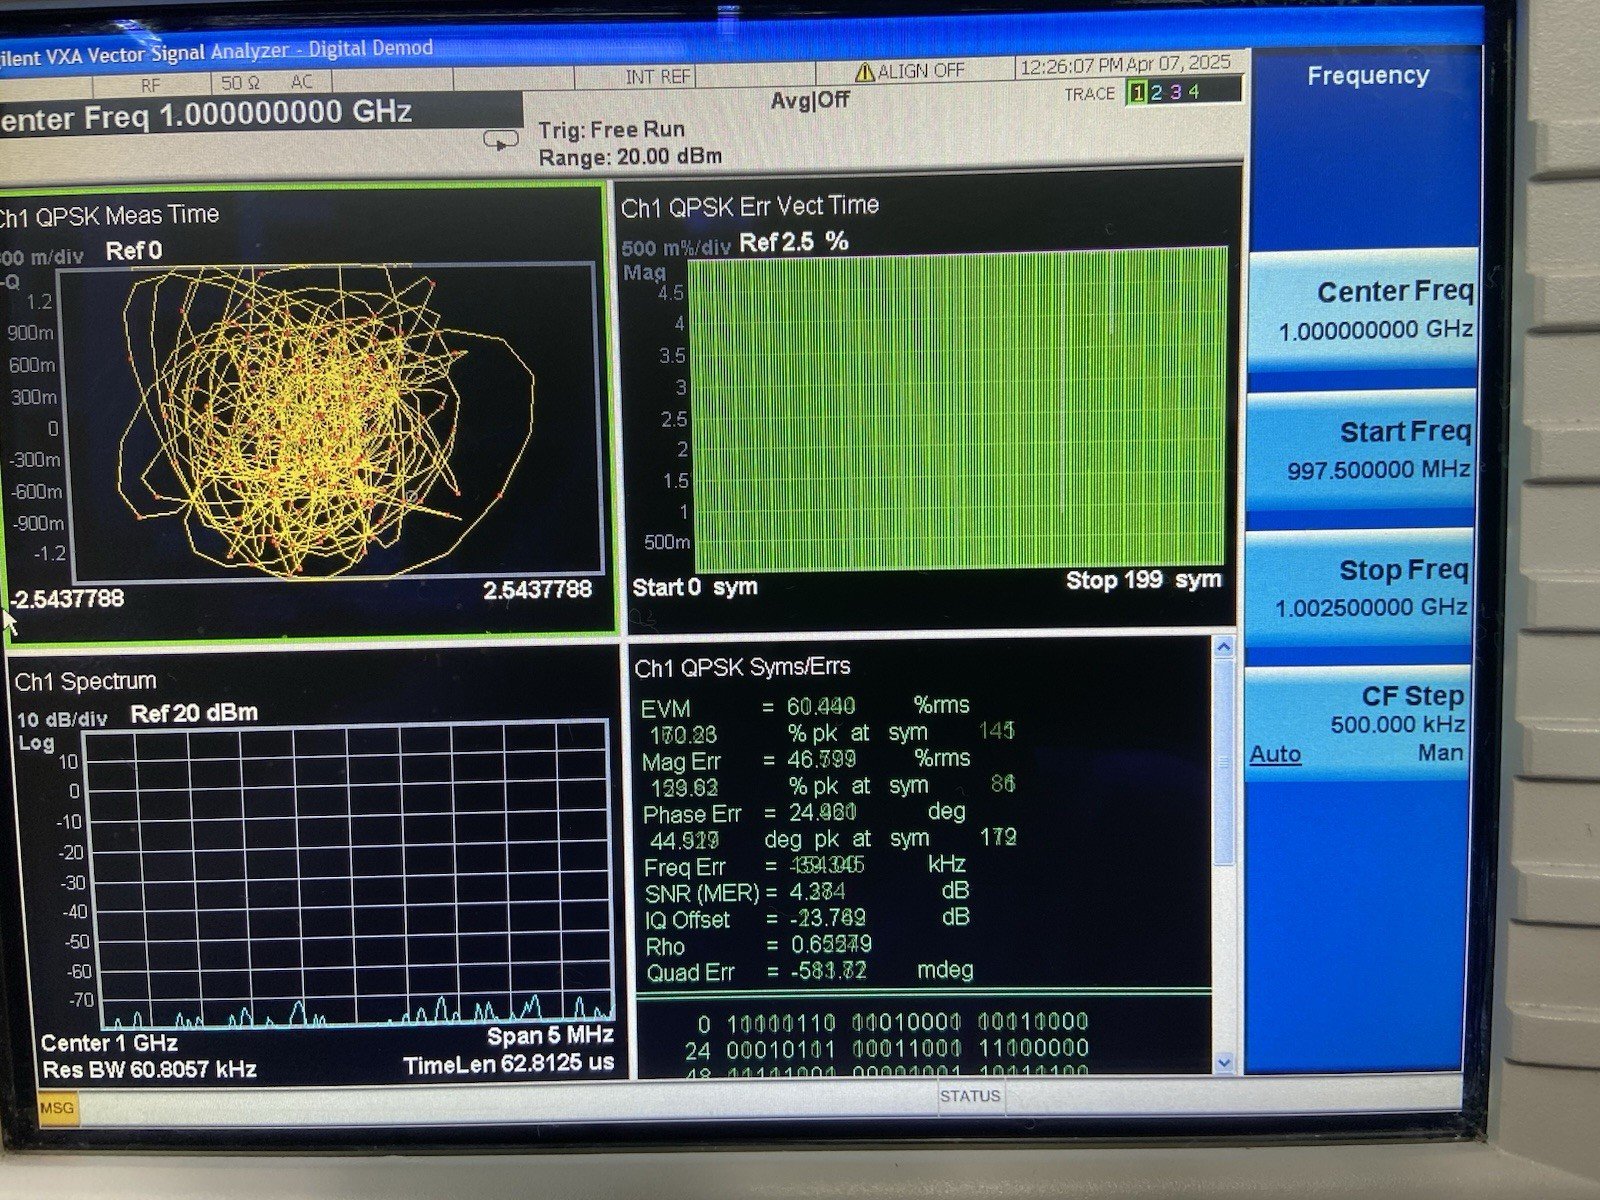Set CF Step to Man
The width and height of the screenshot is (1600, 1200).
click(x=1440, y=753)
